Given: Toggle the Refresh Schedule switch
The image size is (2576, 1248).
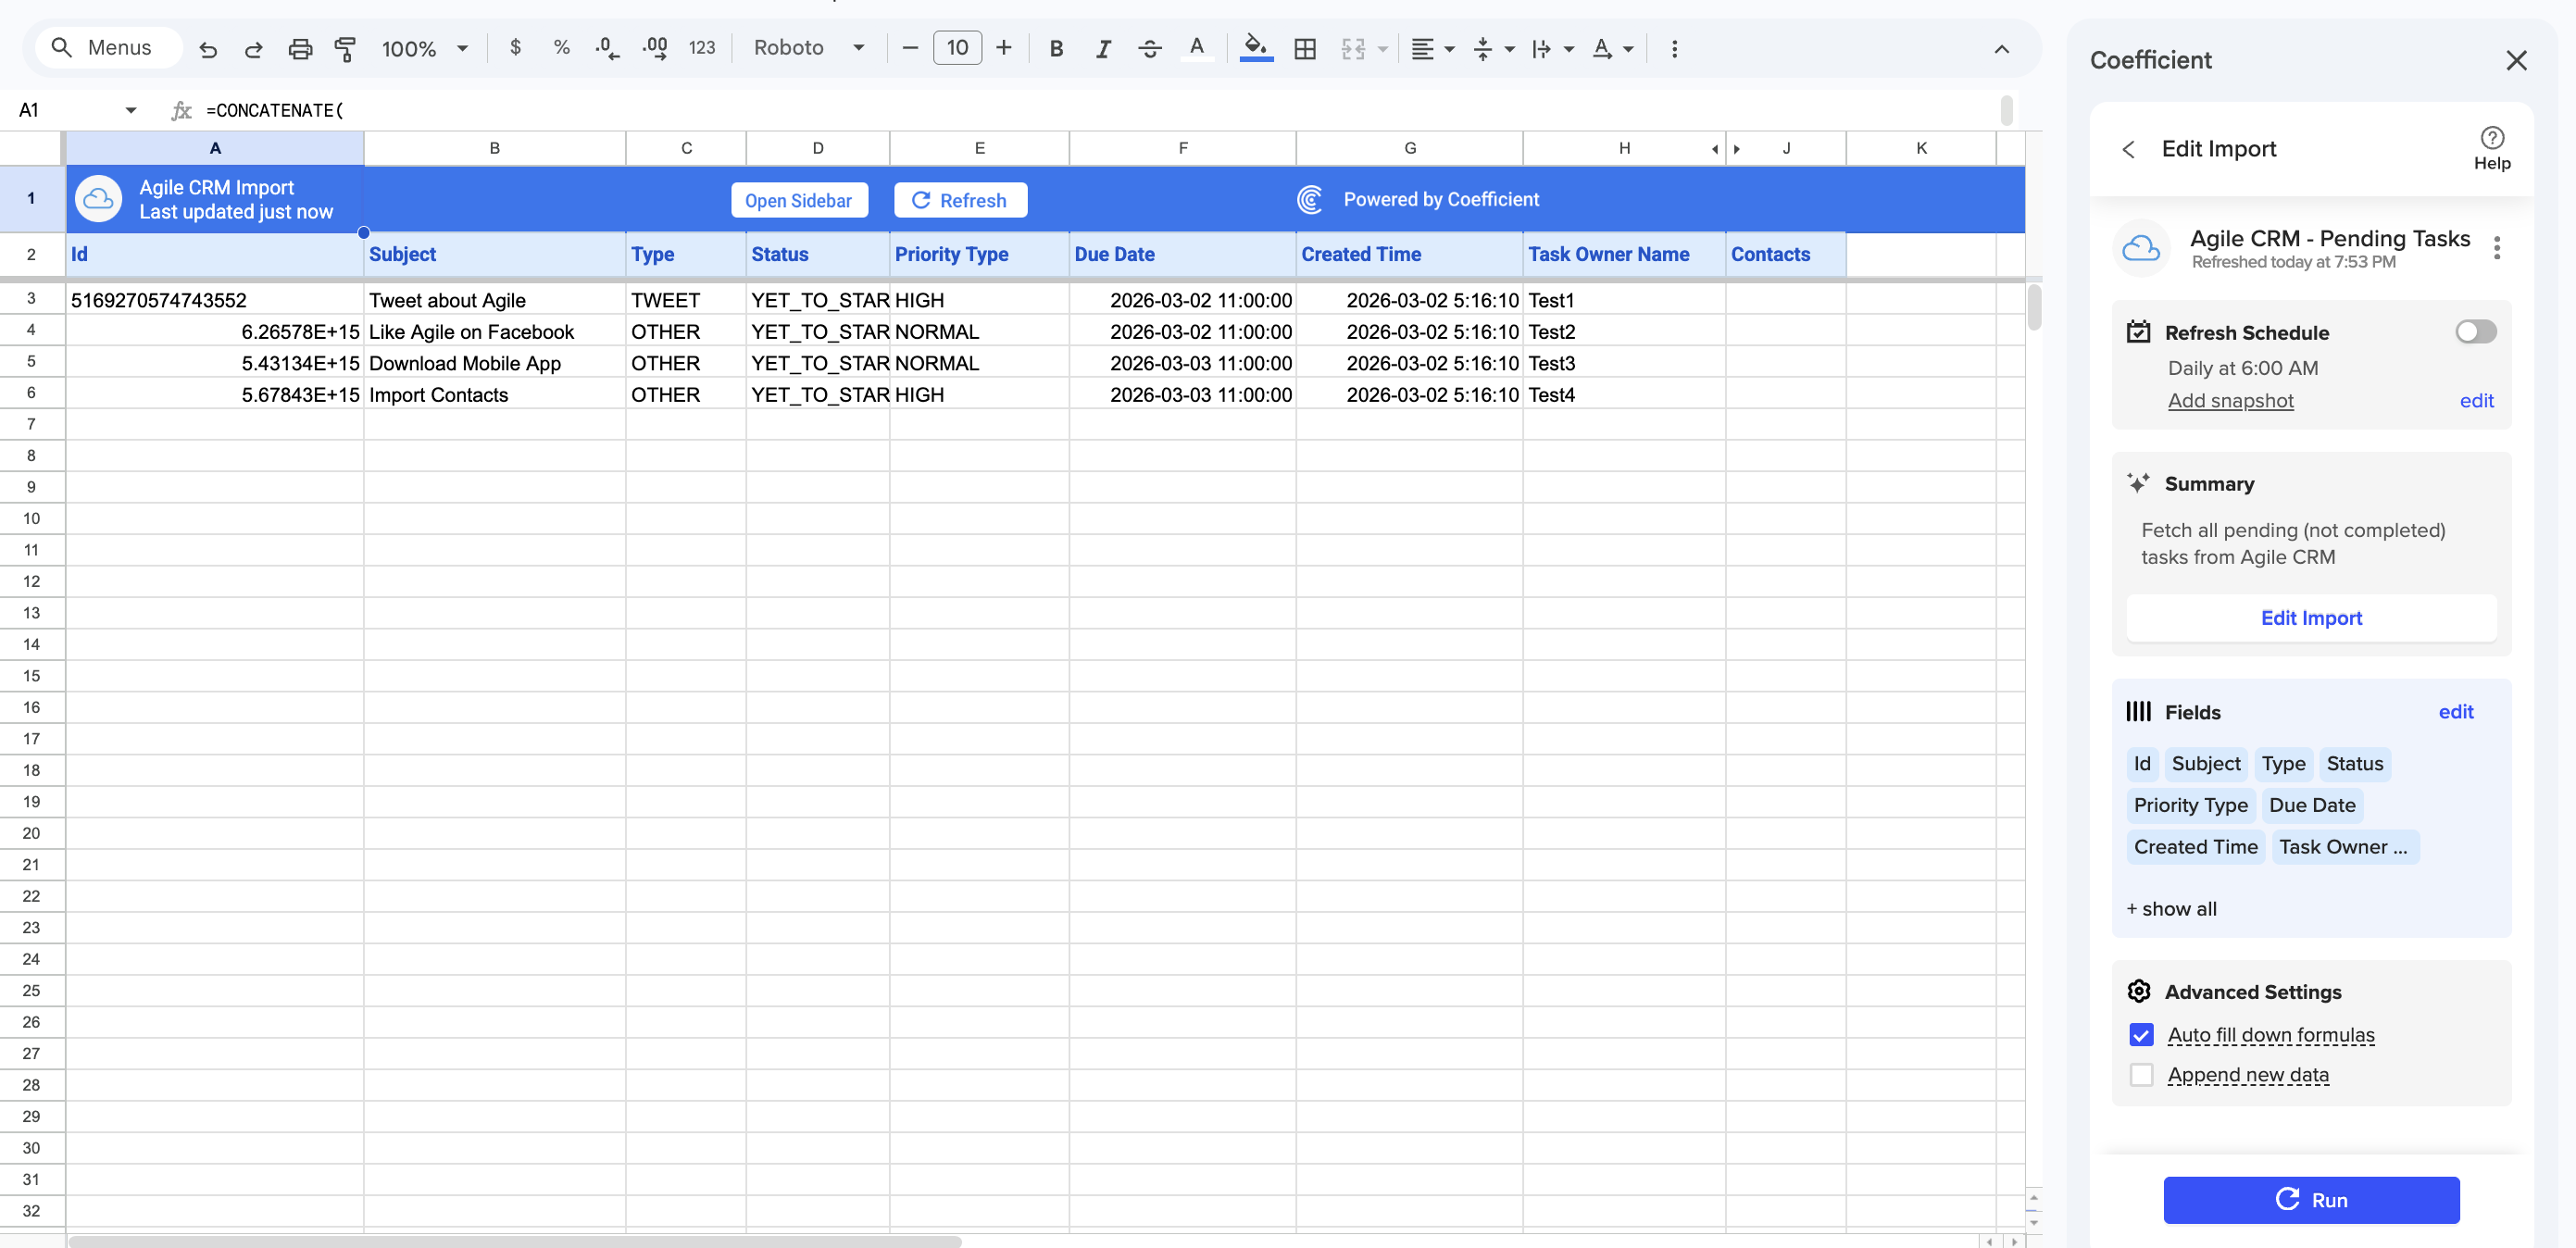Looking at the screenshot, I should click(x=2476, y=331).
